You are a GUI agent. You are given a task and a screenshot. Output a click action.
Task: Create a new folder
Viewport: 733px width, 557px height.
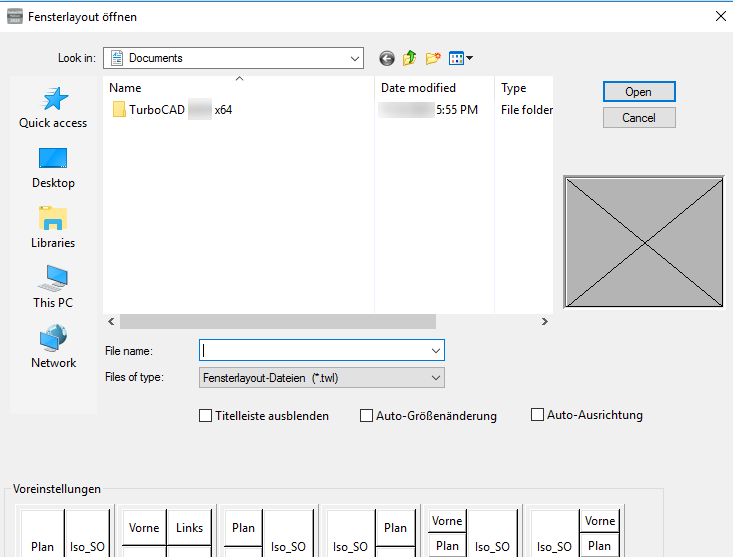[x=433, y=58]
